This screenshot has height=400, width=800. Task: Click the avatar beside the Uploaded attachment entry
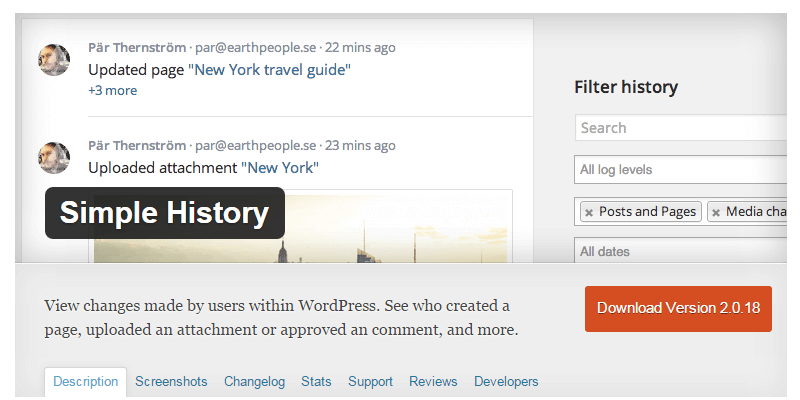coord(54,157)
